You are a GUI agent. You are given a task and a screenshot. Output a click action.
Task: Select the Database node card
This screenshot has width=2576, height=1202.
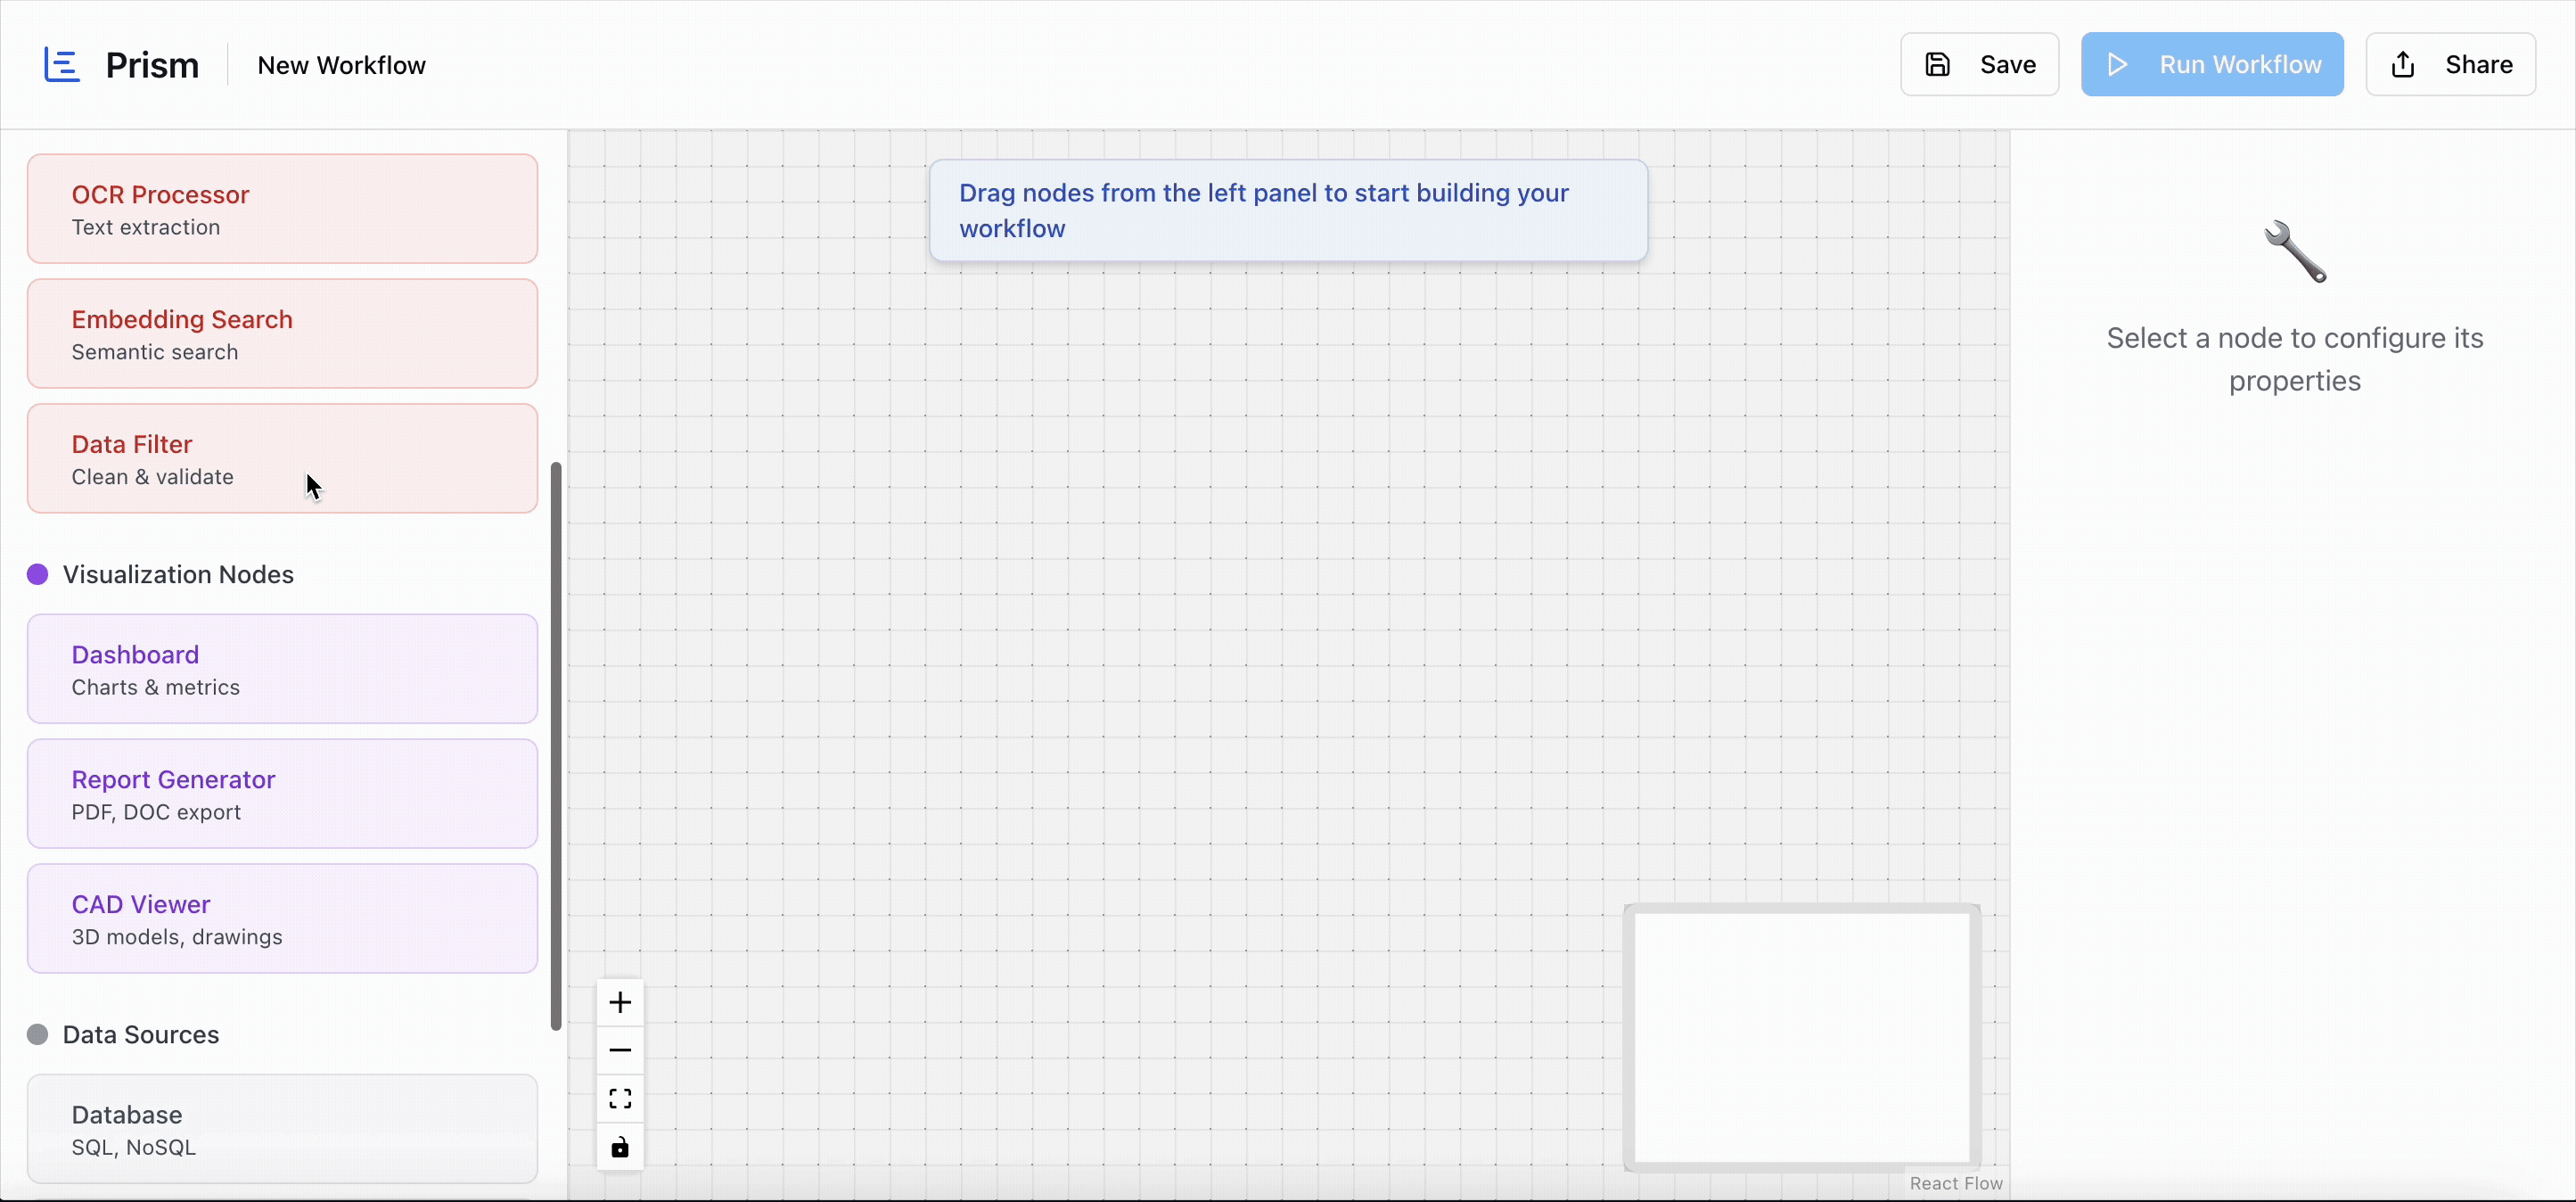tap(282, 1129)
